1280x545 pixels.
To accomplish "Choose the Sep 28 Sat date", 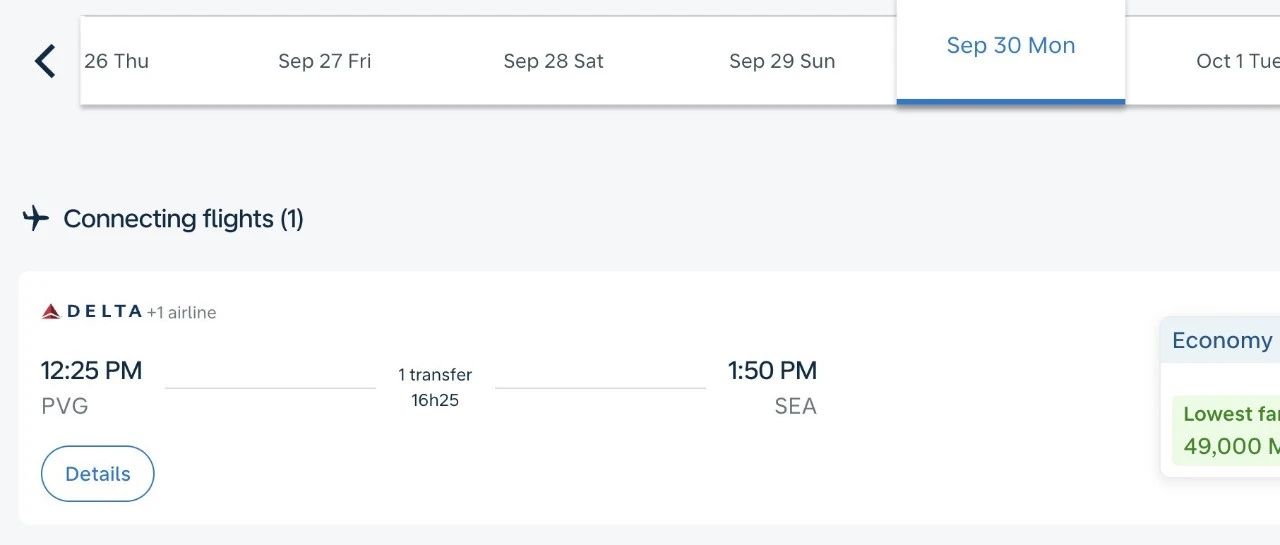I will point(553,61).
